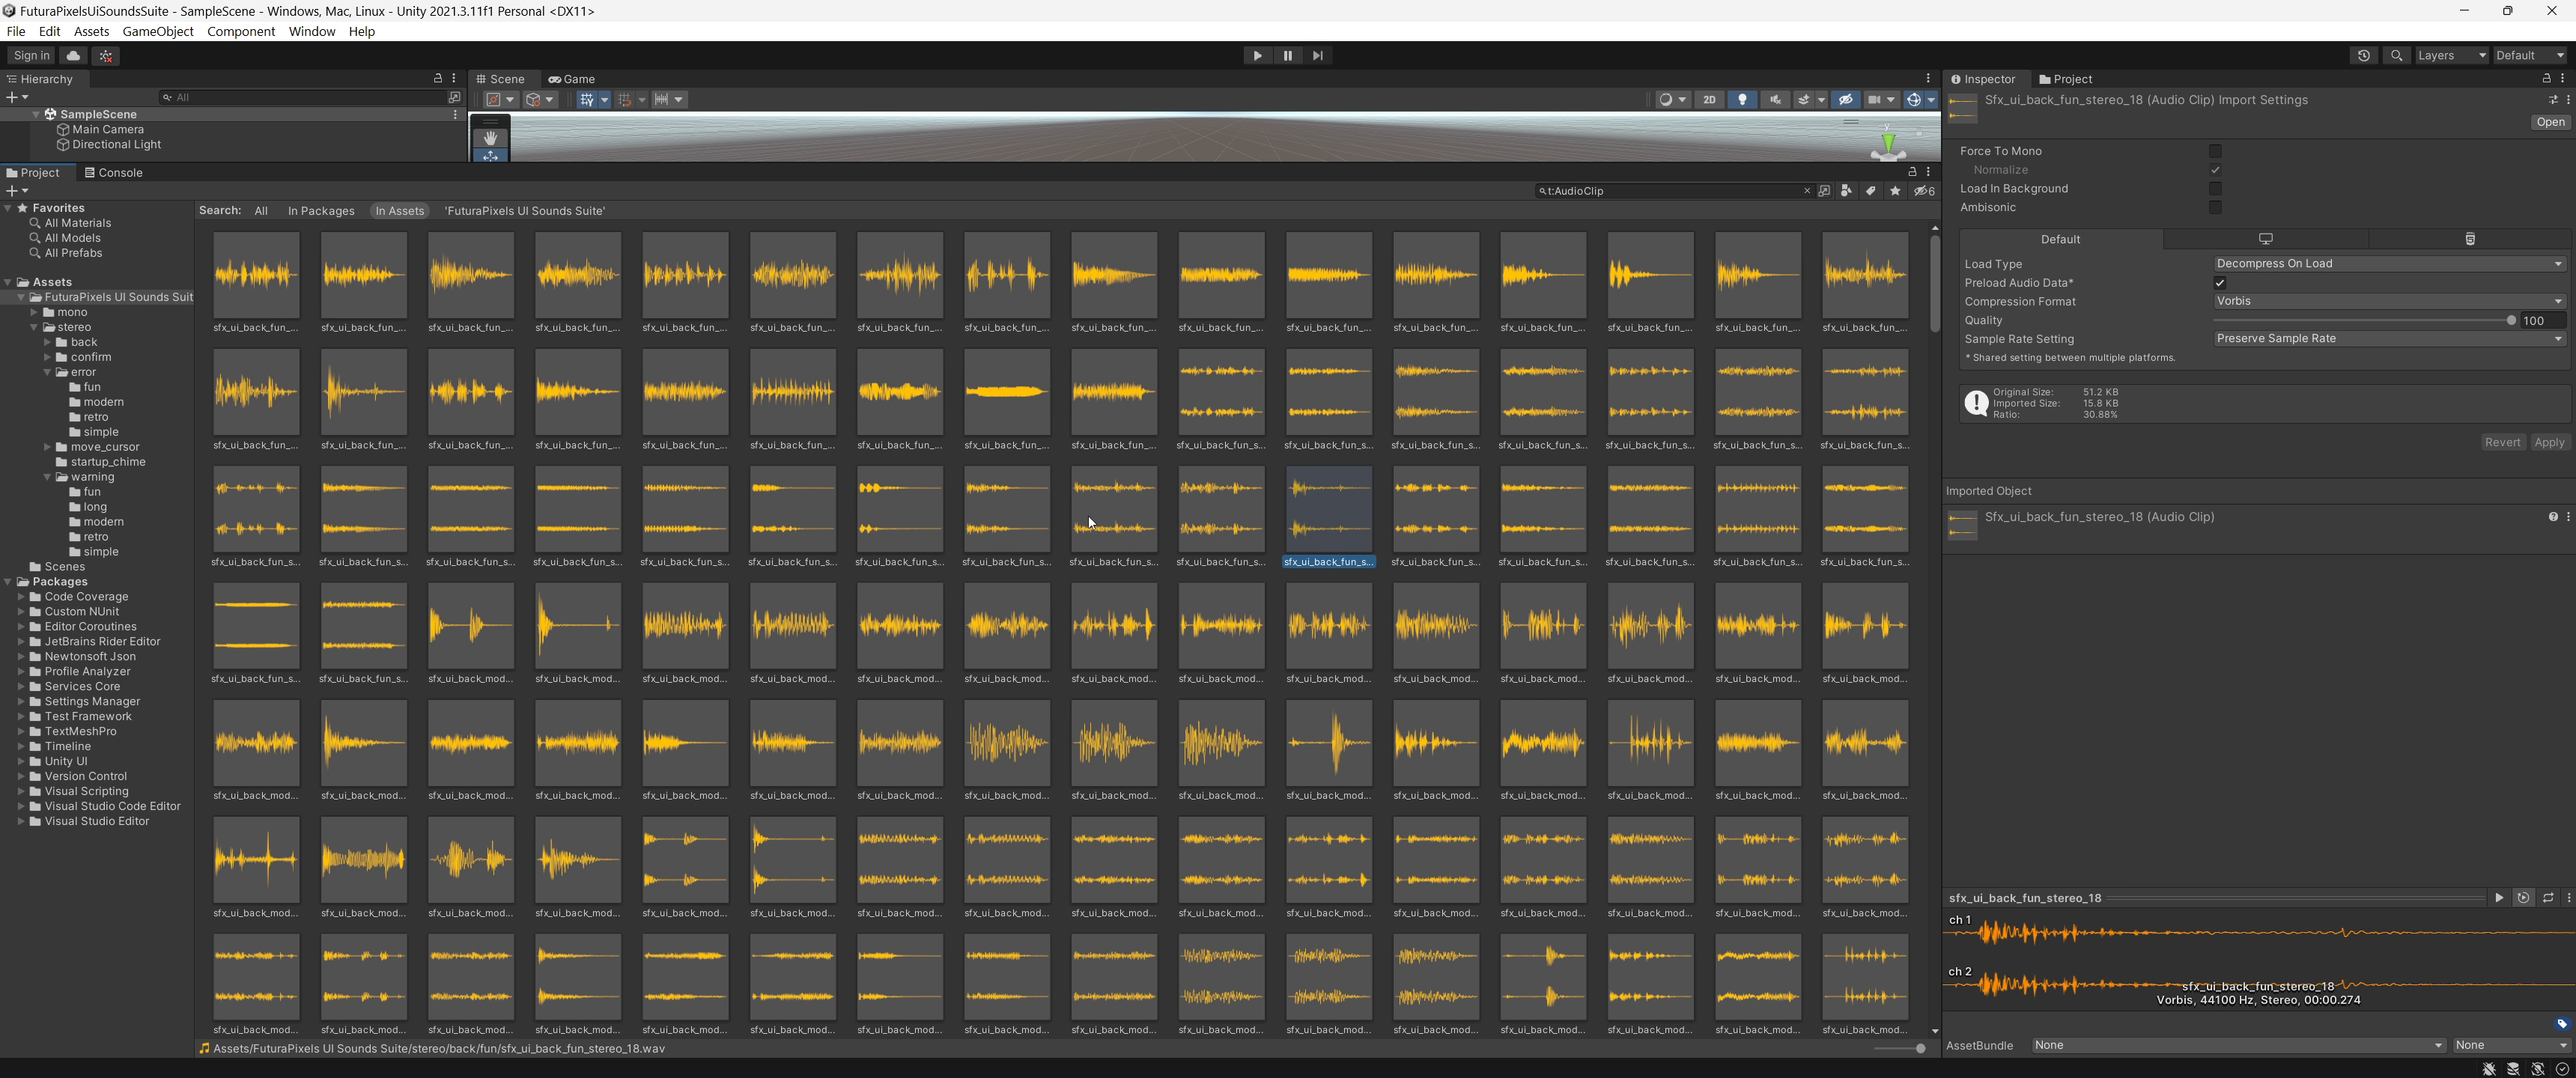The height and width of the screenshot is (1078, 2576).
Task: Enable the Load In Background checkbox
Action: (x=2215, y=189)
